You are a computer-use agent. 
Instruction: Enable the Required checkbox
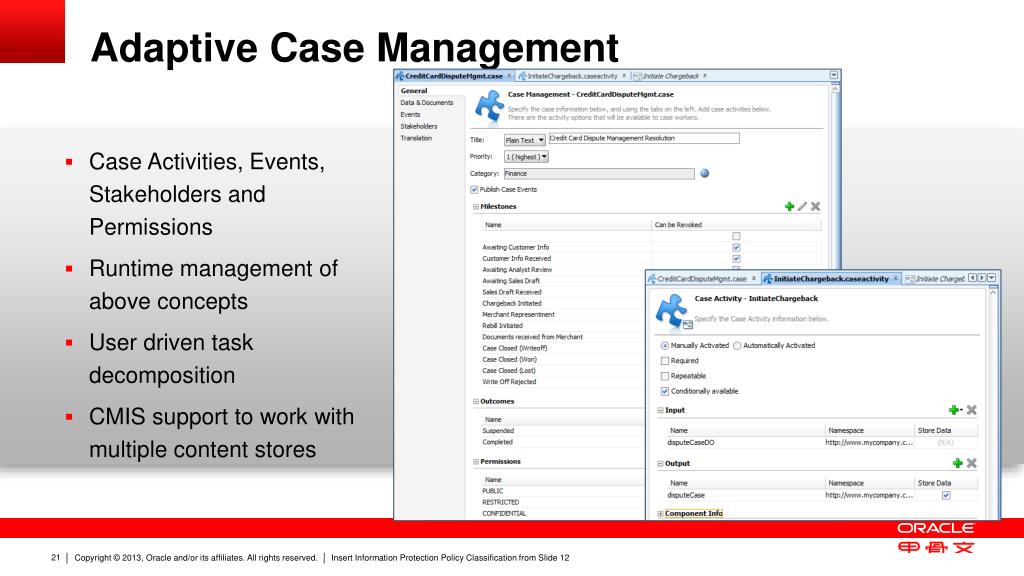coord(665,360)
